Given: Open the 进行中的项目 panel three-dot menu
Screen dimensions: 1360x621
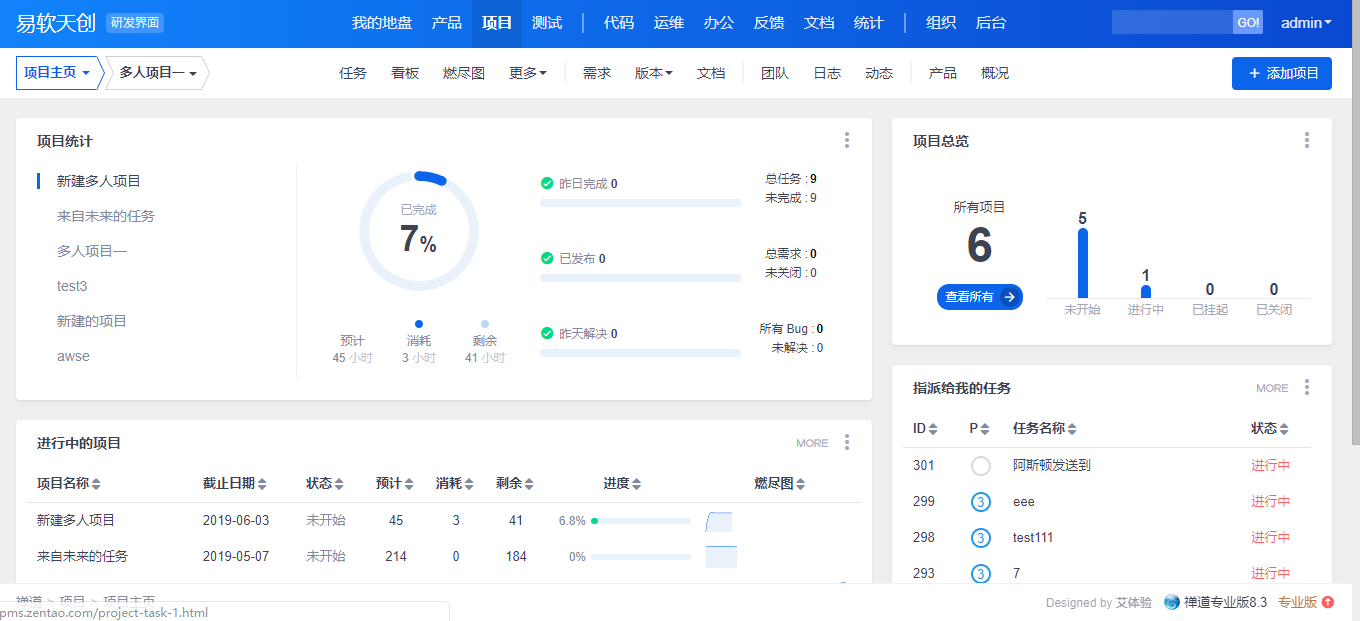Looking at the screenshot, I should tap(847, 442).
